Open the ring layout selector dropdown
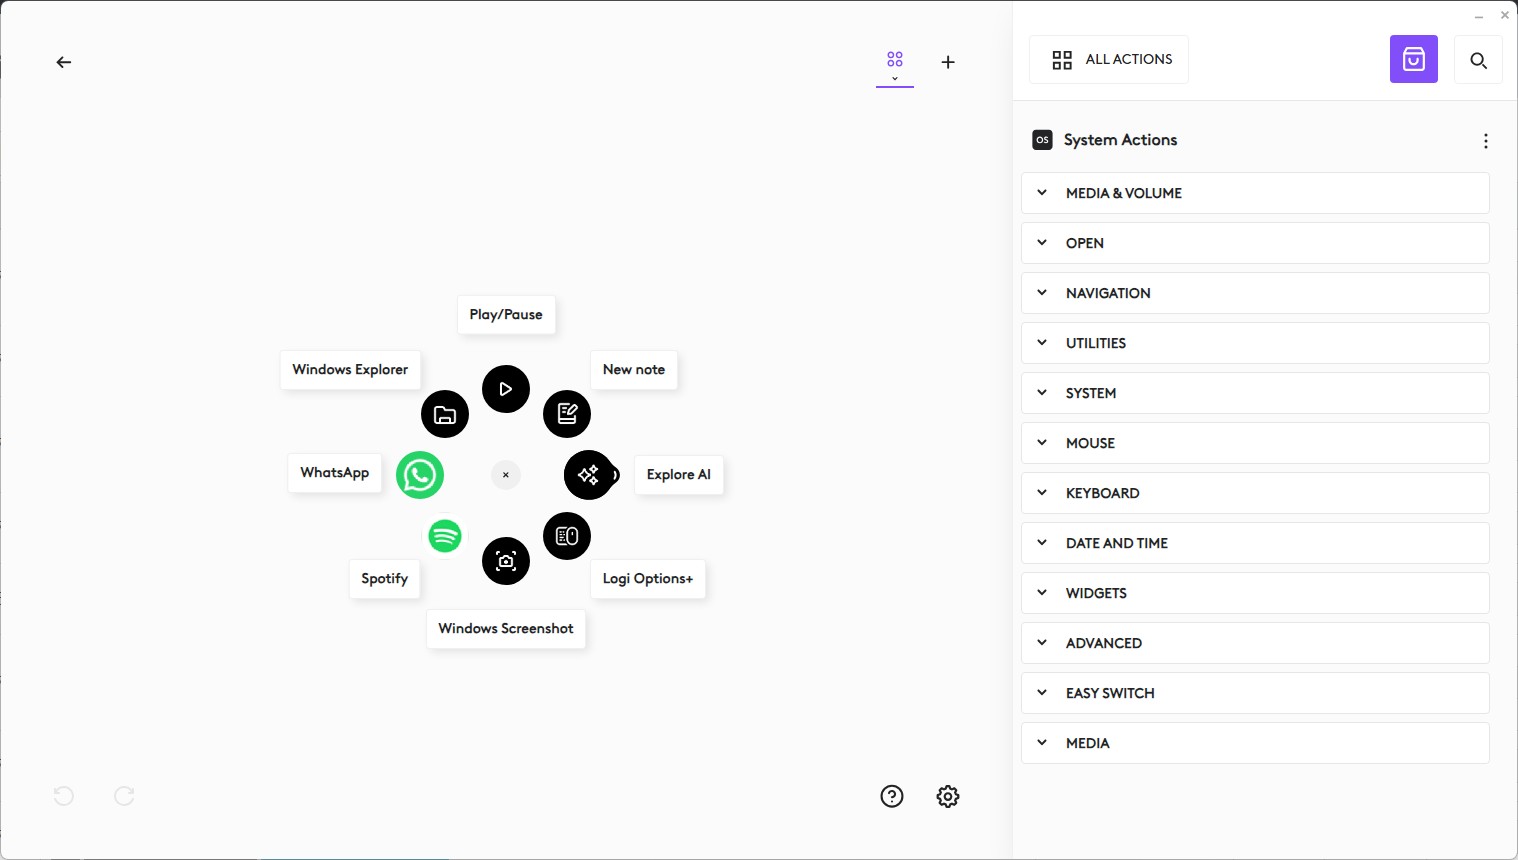The height and width of the screenshot is (860, 1518). pyautogui.click(x=895, y=65)
